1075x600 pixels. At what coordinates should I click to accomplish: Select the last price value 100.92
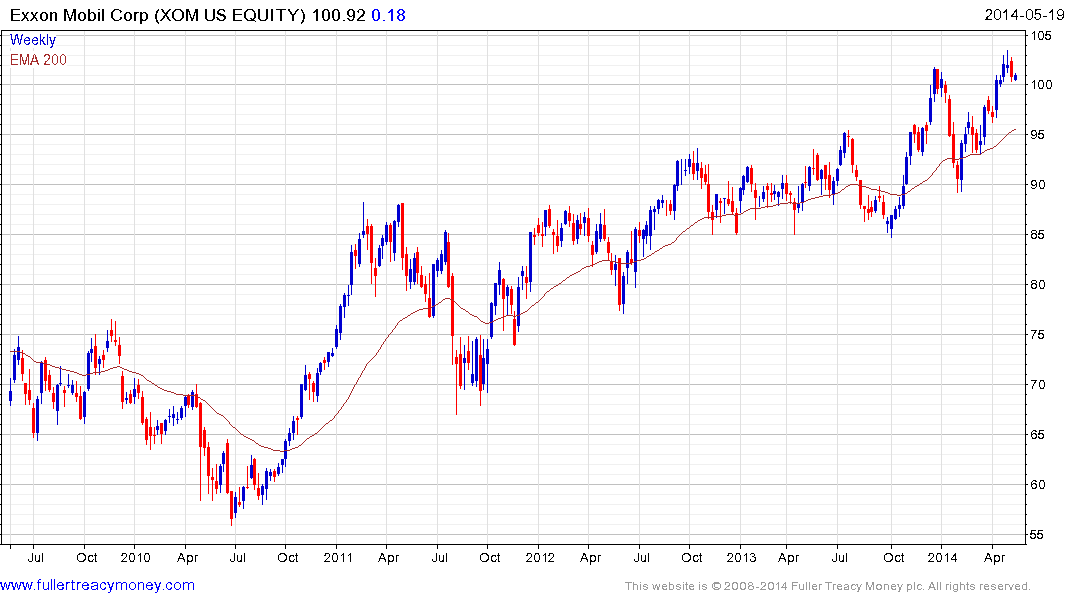pos(339,15)
